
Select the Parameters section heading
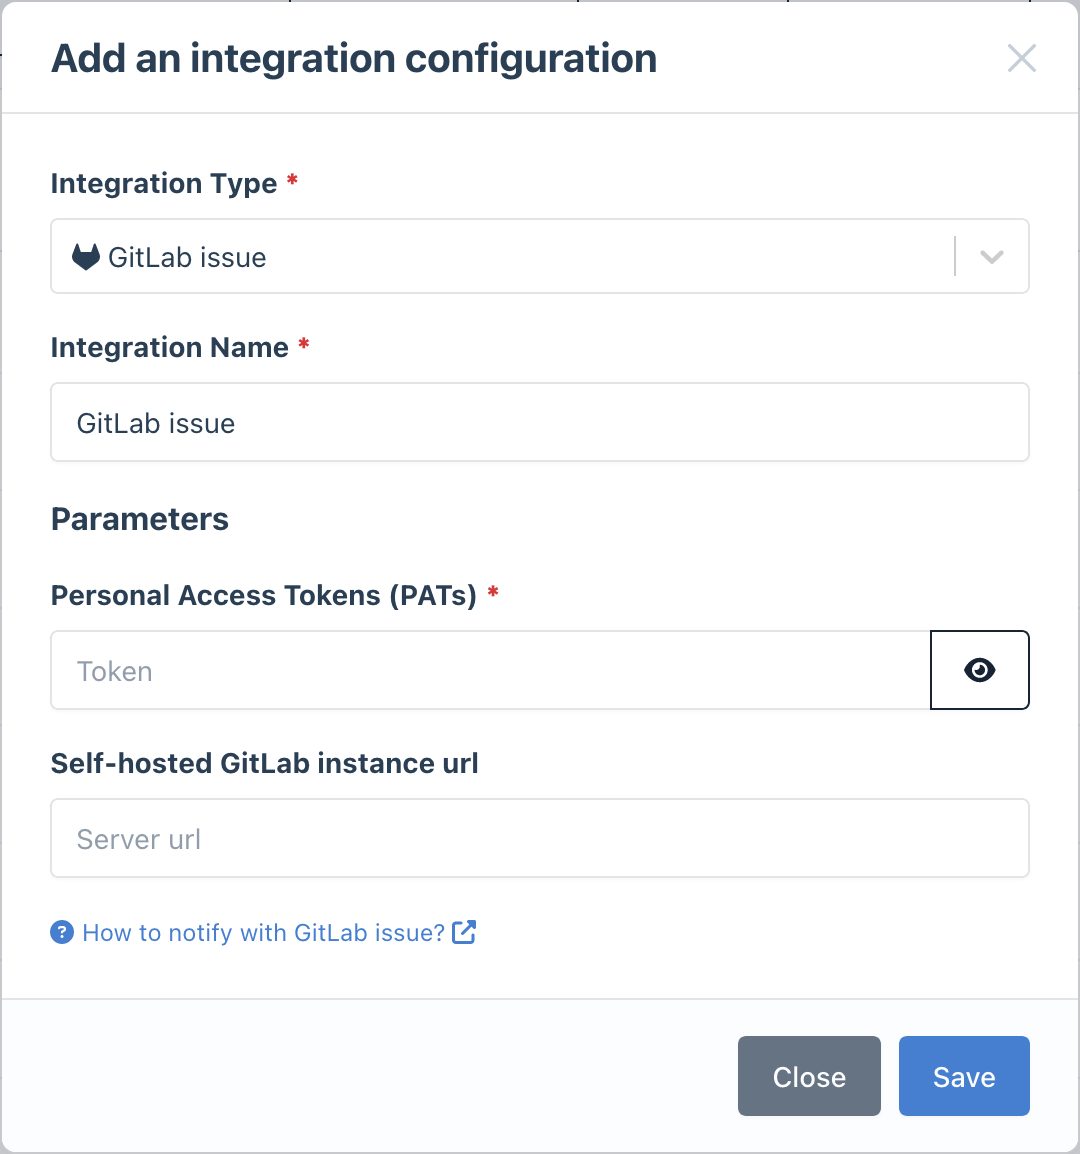click(139, 519)
